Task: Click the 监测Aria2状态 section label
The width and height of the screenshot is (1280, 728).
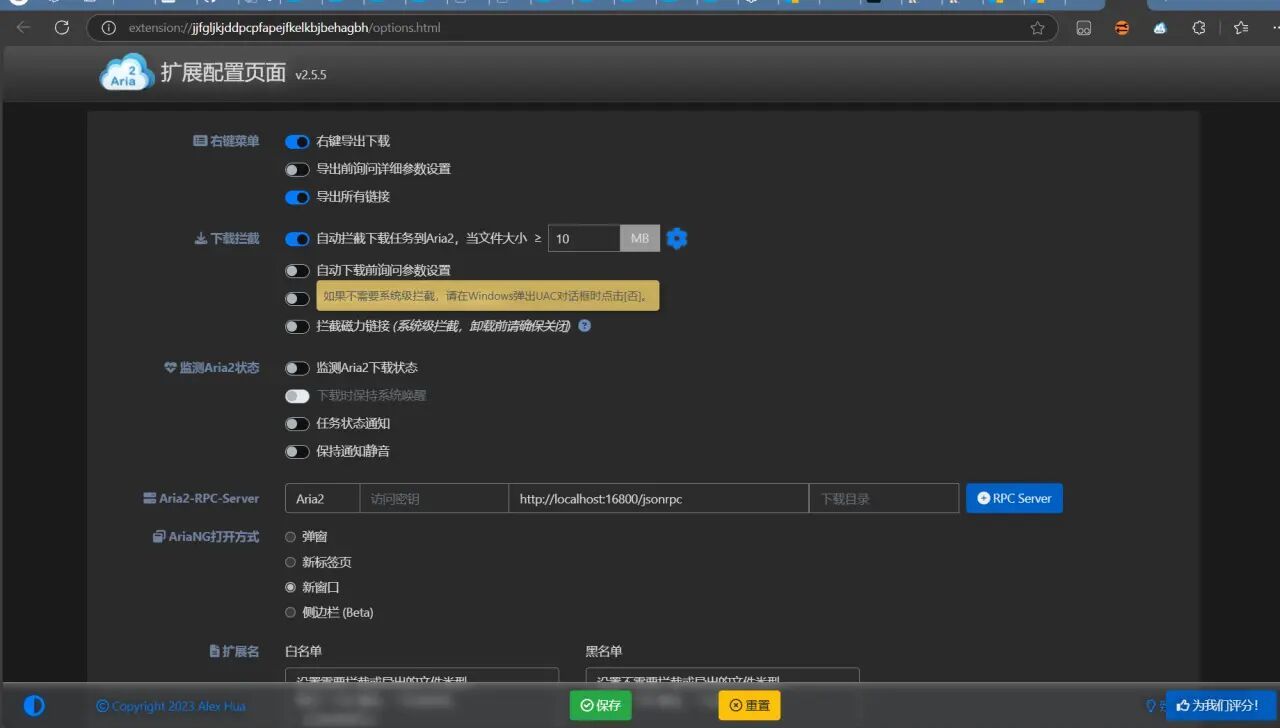Action: (211, 368)
